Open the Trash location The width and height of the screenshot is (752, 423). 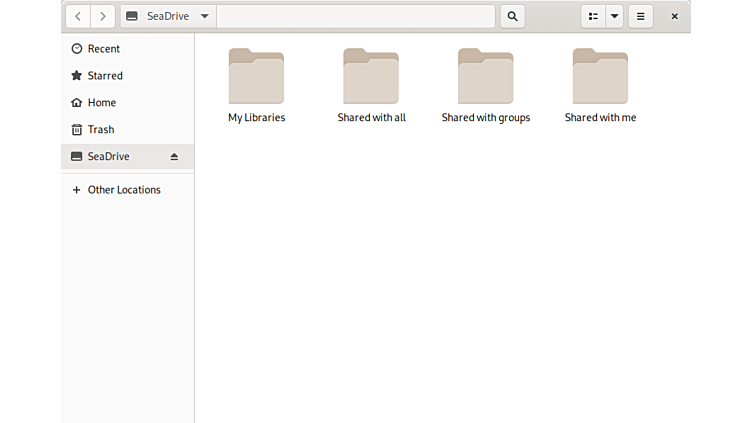(100, 130)
